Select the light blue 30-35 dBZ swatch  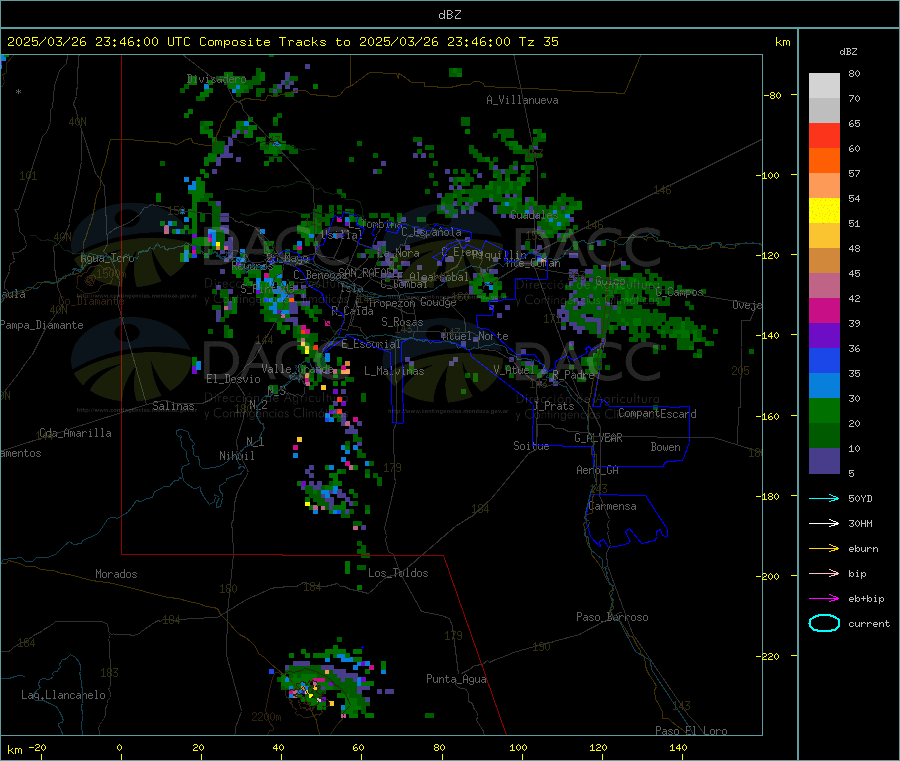[824, 386]
